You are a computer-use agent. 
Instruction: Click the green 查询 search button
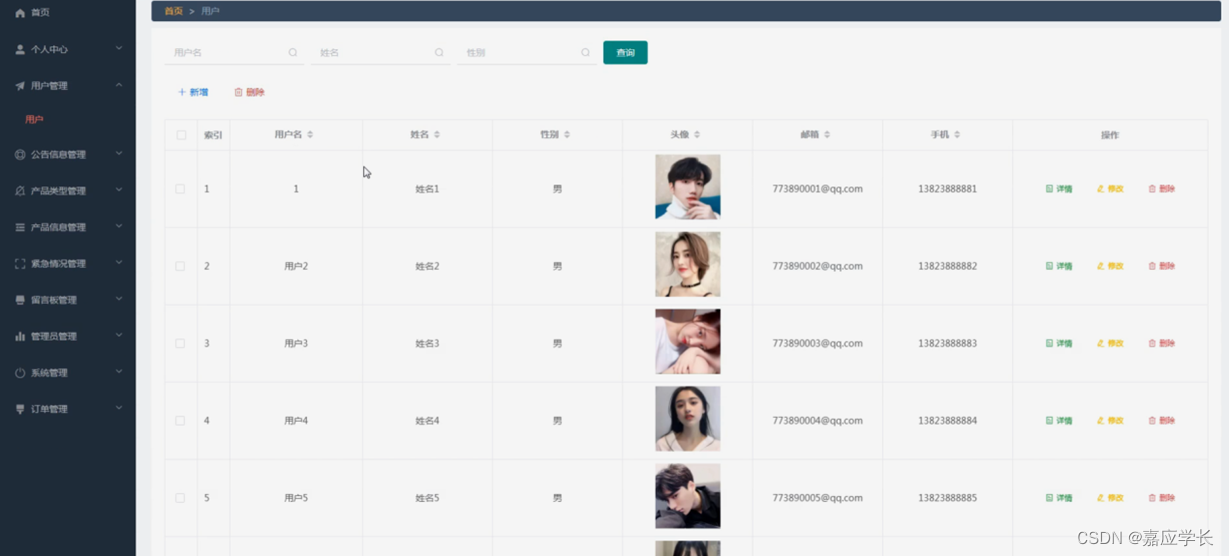(625, 53)
